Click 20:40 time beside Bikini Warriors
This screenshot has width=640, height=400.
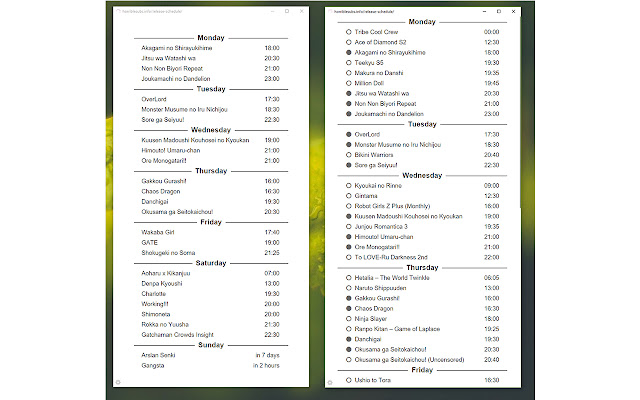pyautogui.click(x=491, y=155)
